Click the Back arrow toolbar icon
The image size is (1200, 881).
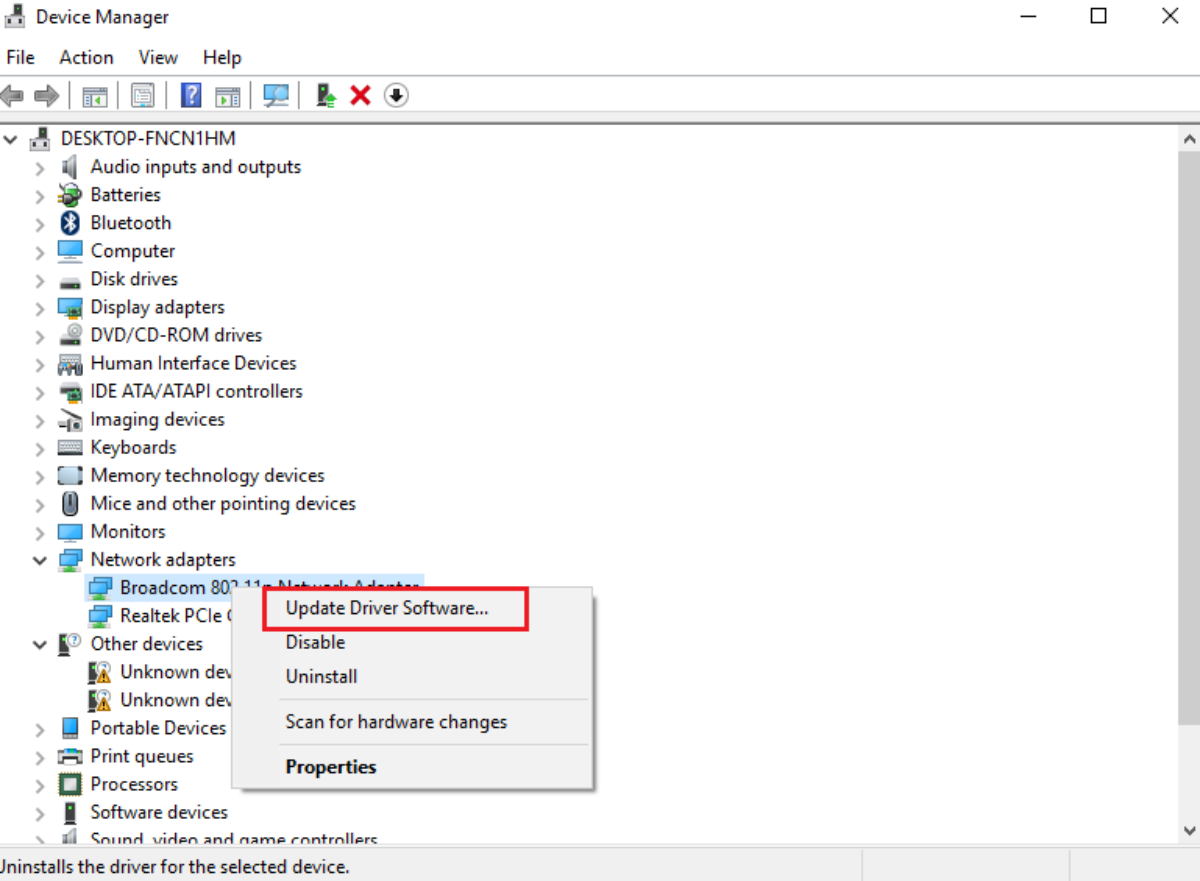coord(12,96)
